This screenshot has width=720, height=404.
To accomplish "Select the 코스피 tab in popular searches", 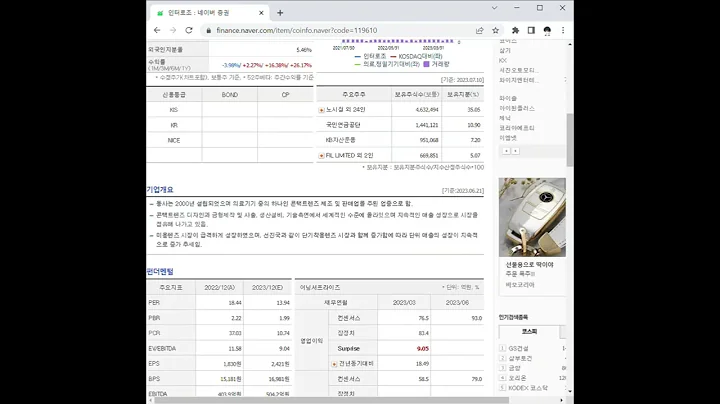I will point(529,331).
